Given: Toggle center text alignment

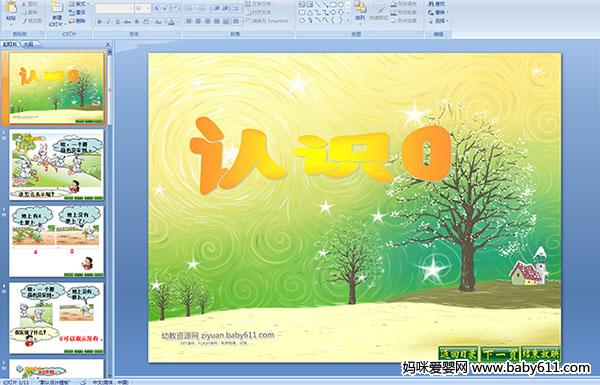Looking at the screenshot, I should (198, 21).
